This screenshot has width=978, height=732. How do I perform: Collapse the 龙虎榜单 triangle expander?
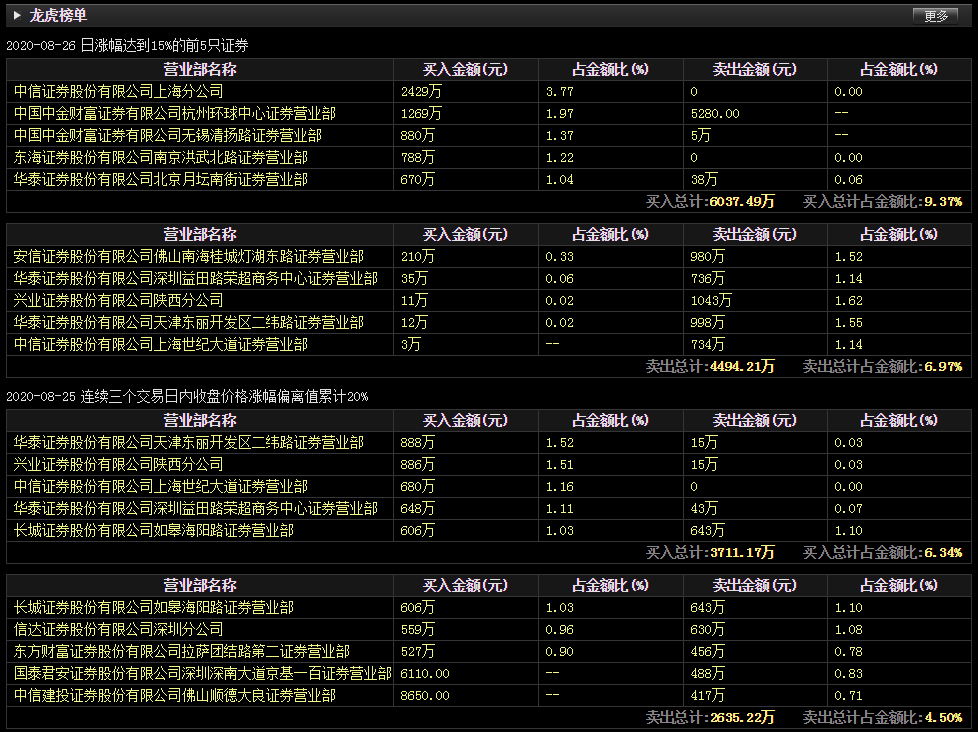click(x=17, y=15)
